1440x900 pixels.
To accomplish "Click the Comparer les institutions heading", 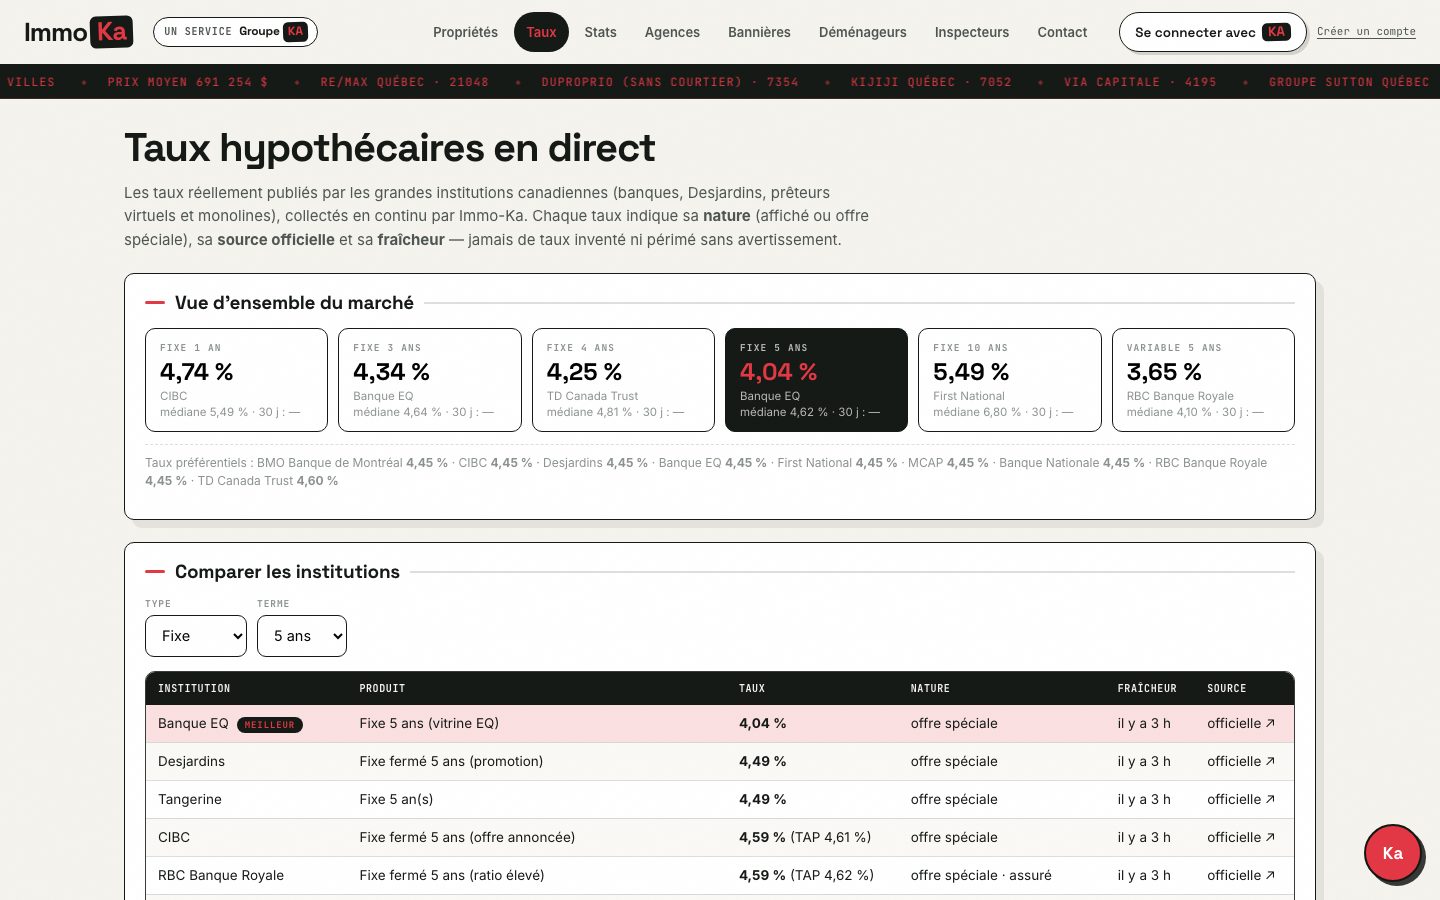I will 287,571.
